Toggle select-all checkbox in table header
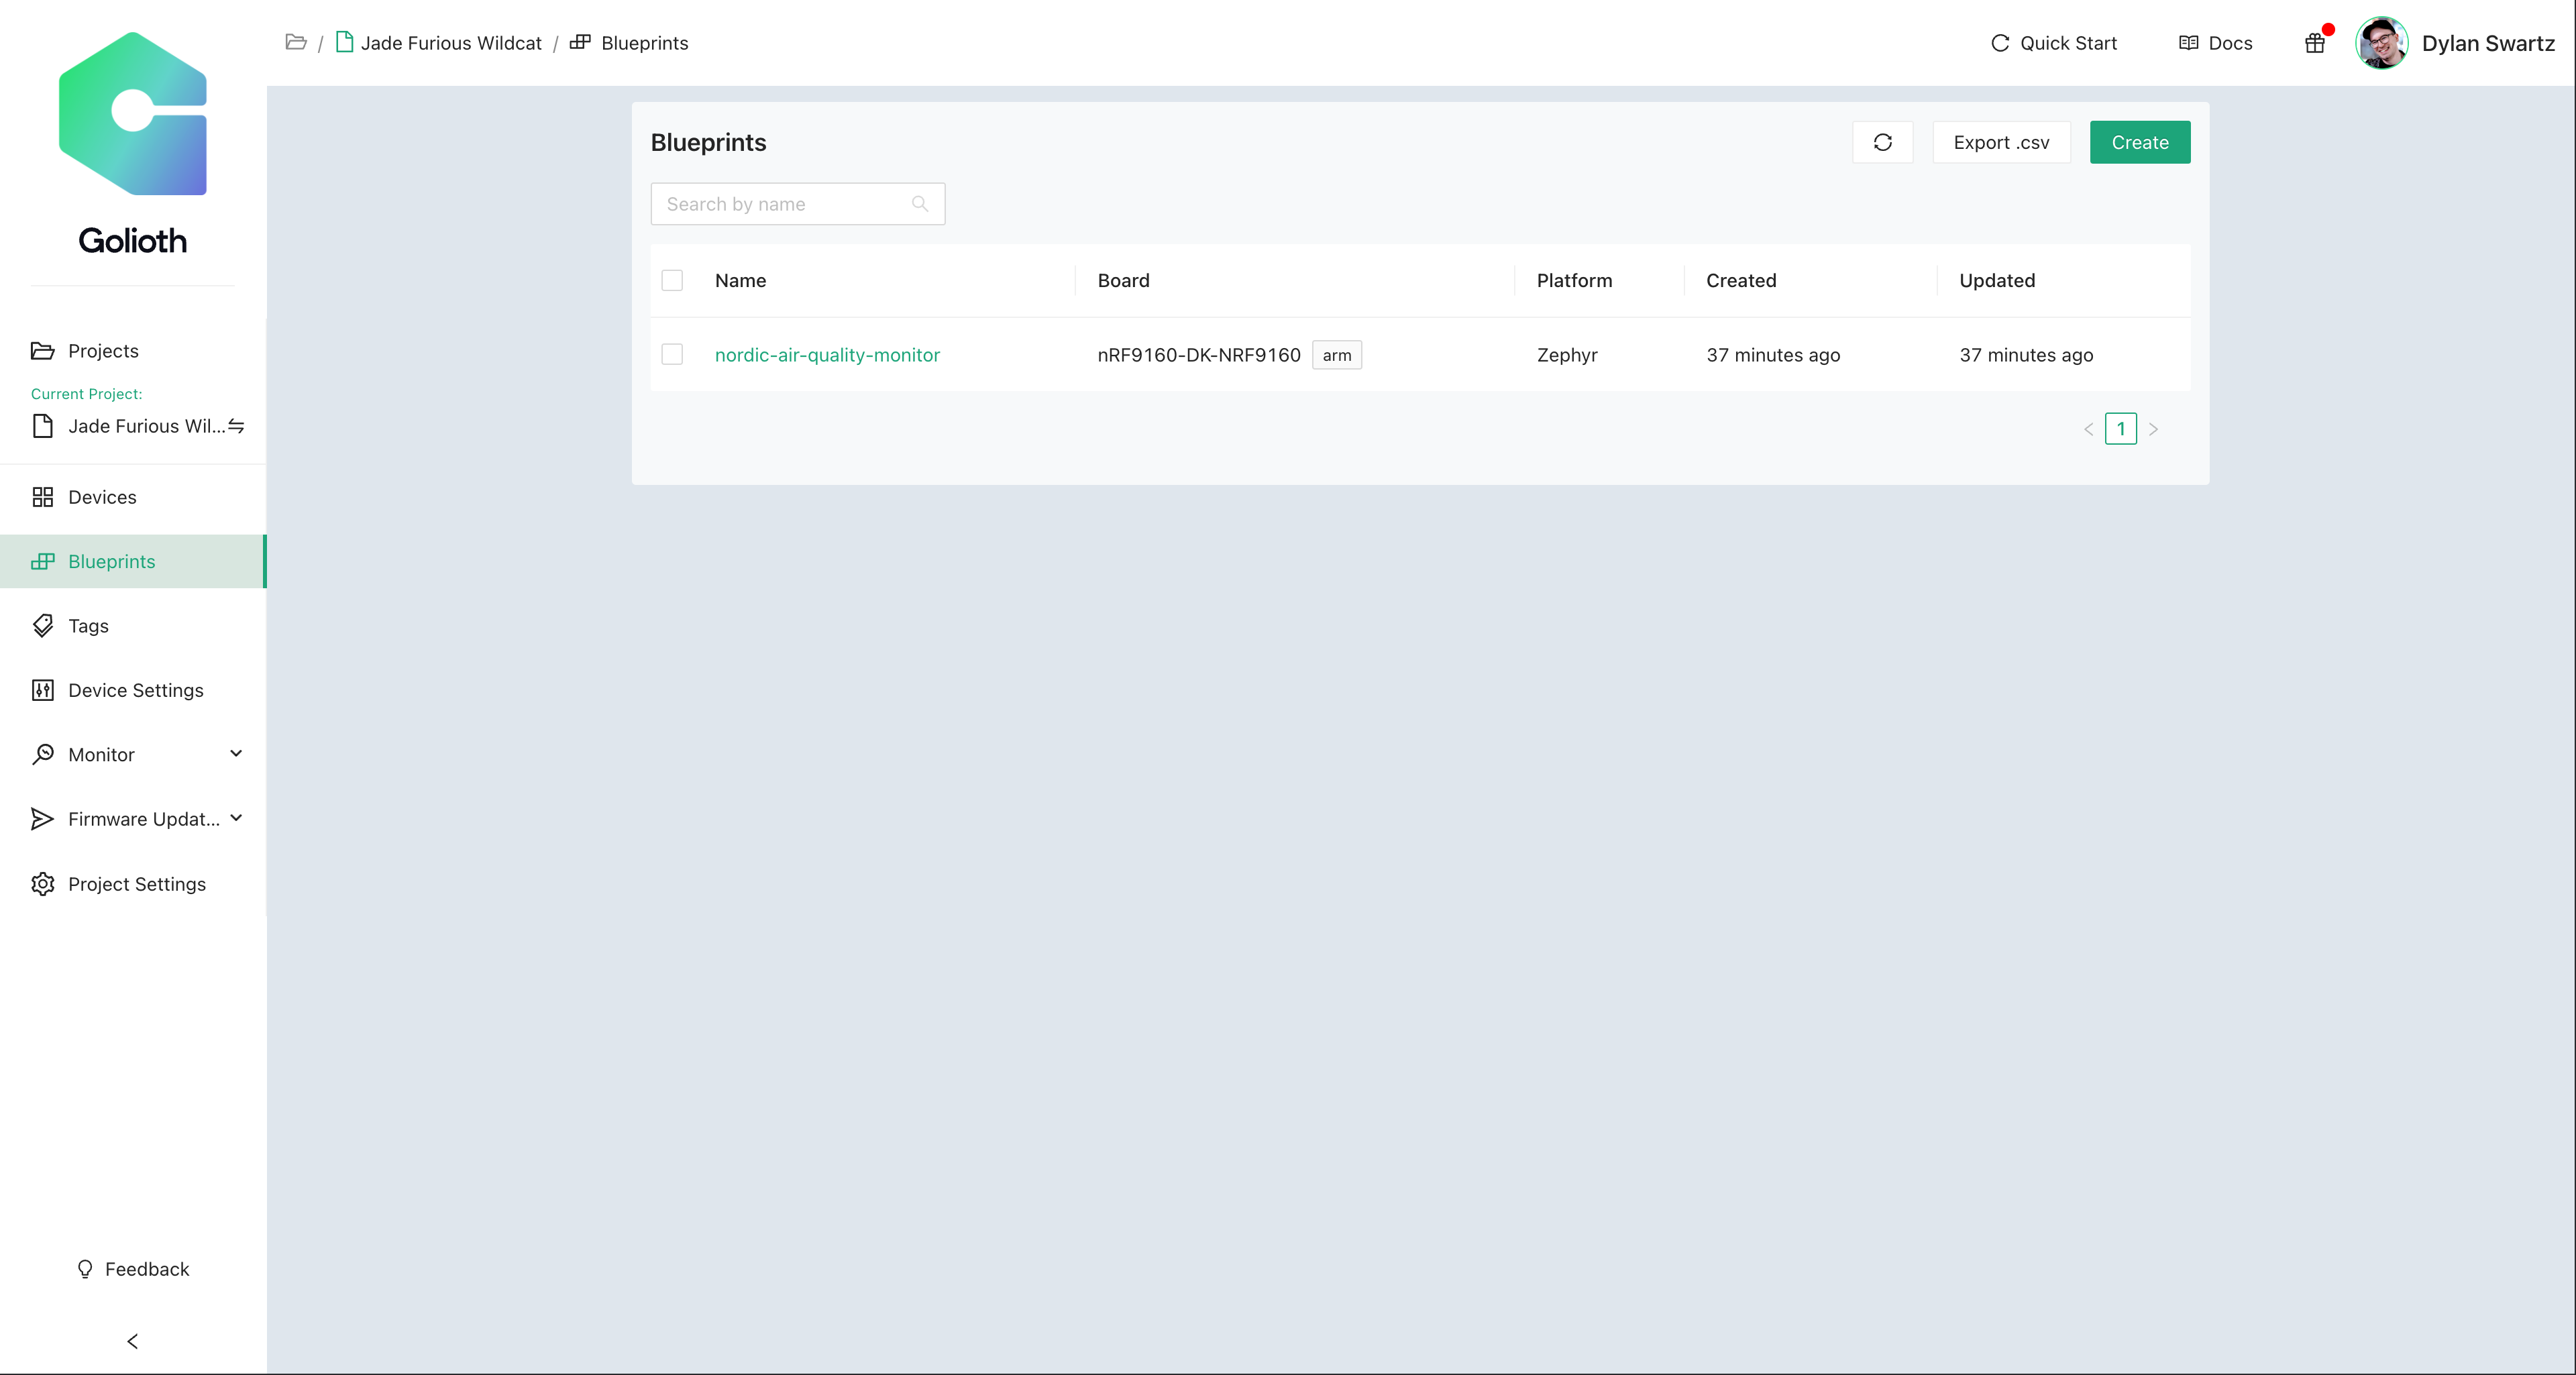 pyautogui.click(x=672, y=280)
